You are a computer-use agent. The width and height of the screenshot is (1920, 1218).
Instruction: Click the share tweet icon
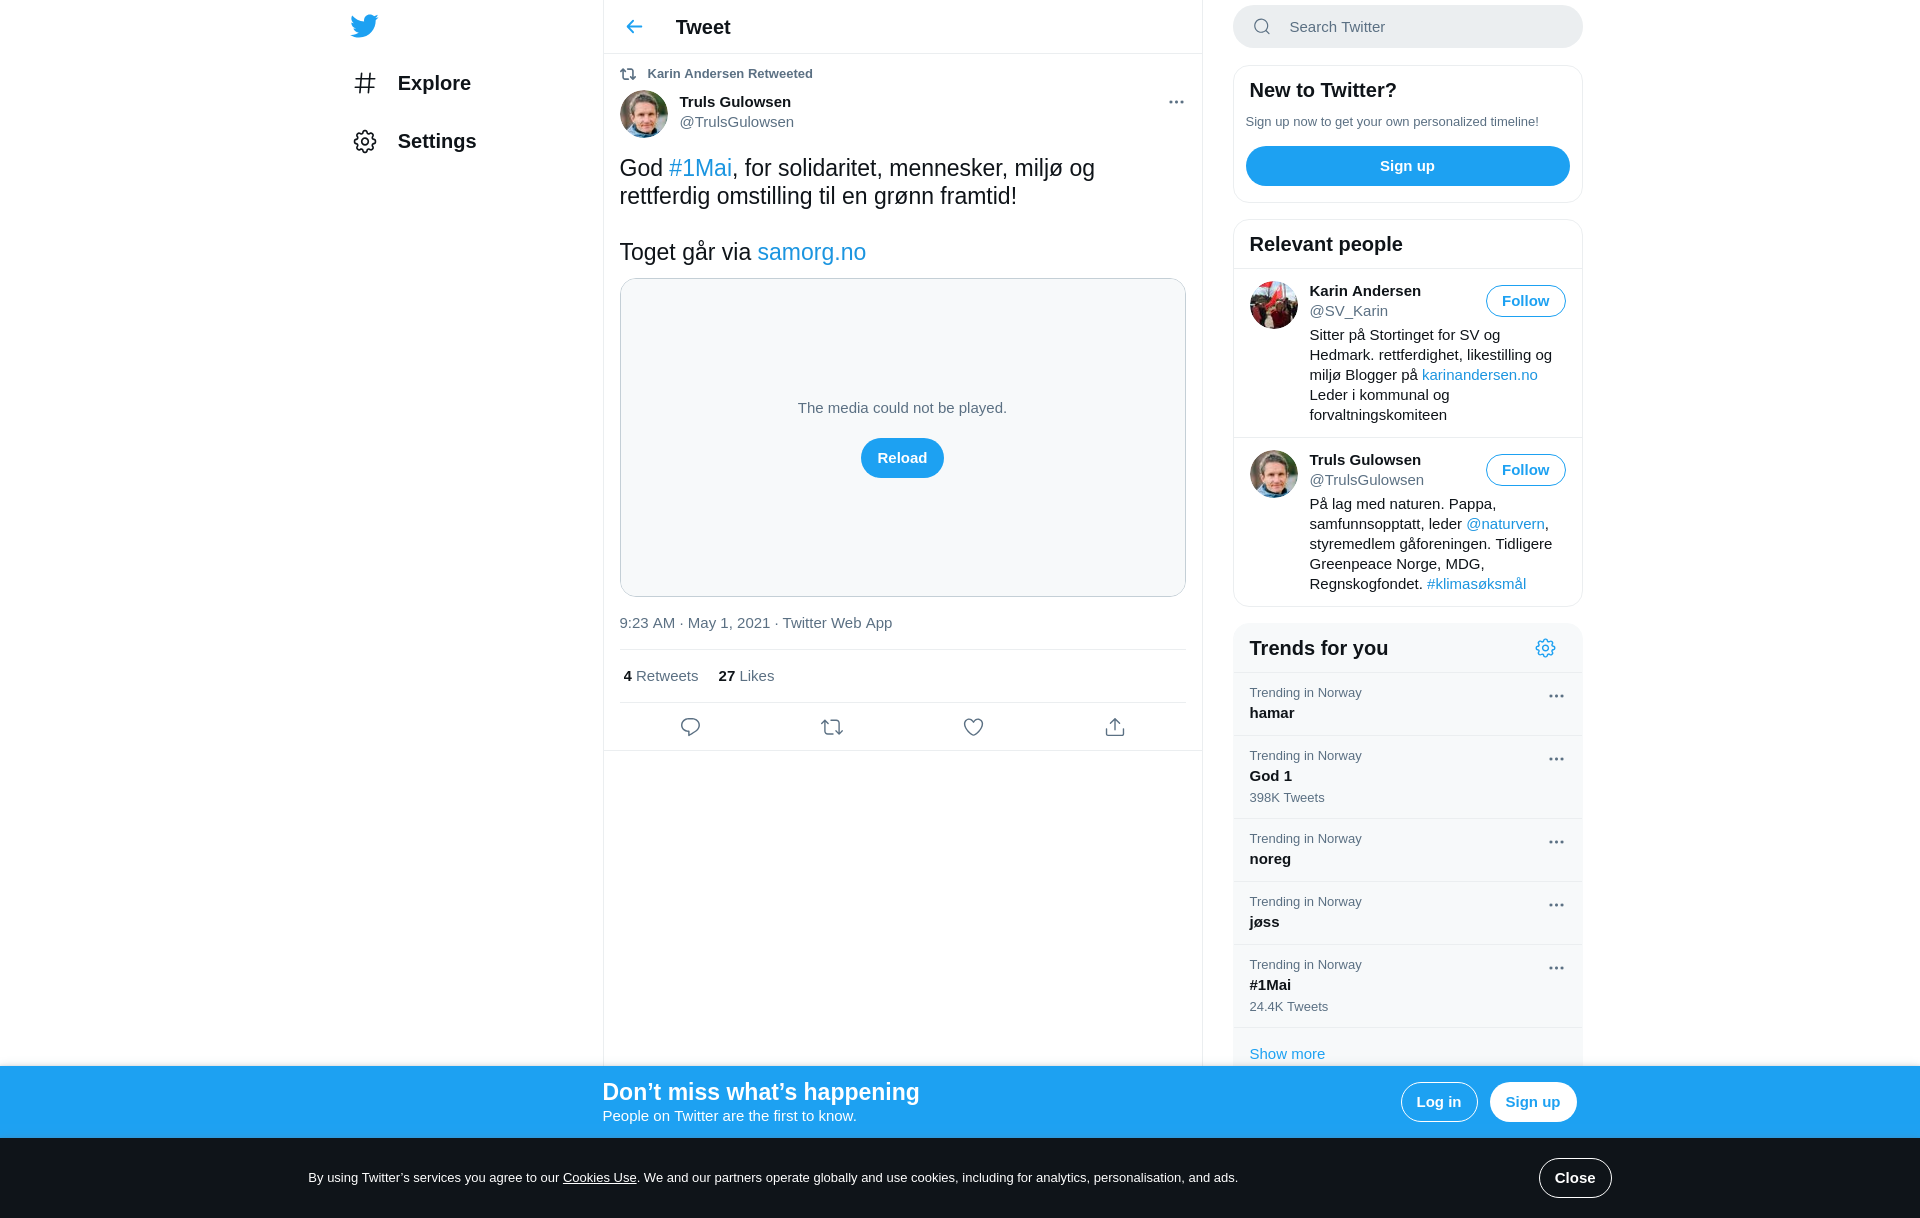(x=1115, y=727)
